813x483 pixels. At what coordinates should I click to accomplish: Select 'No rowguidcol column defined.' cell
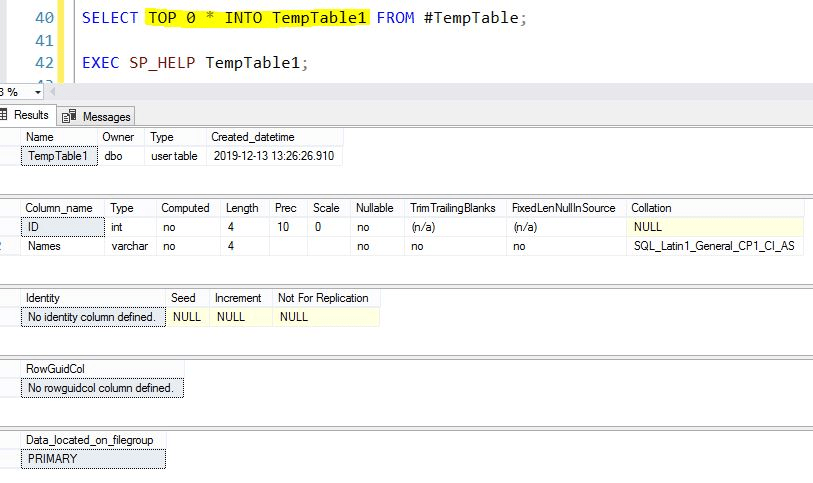point(102,388)
